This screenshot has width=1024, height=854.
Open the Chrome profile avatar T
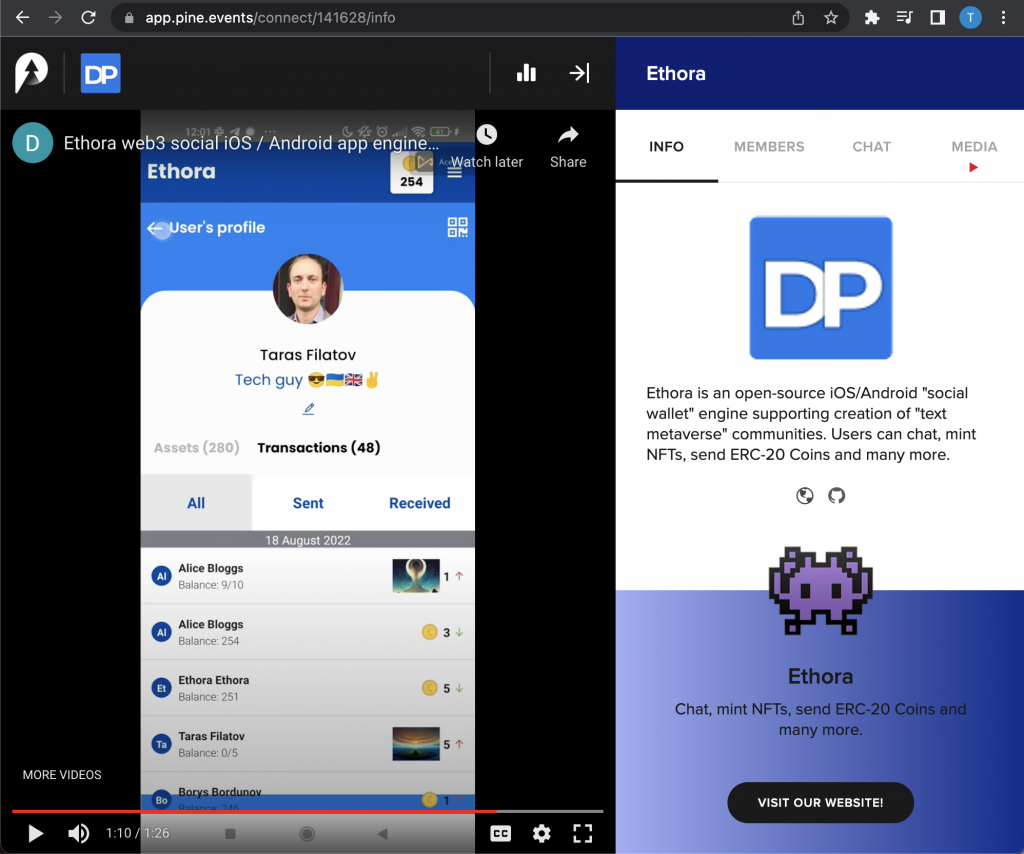[x=970, y=18]
